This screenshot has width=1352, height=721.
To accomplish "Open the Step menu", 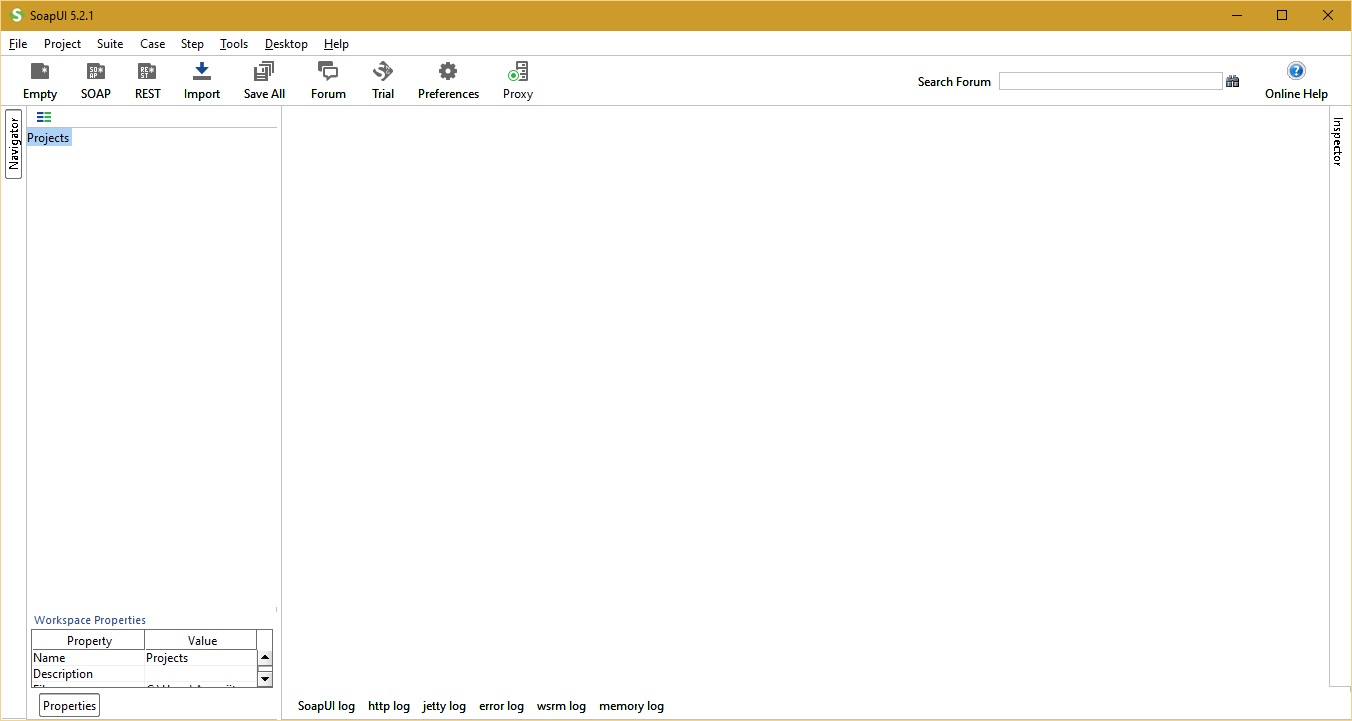I will point(192,44).
